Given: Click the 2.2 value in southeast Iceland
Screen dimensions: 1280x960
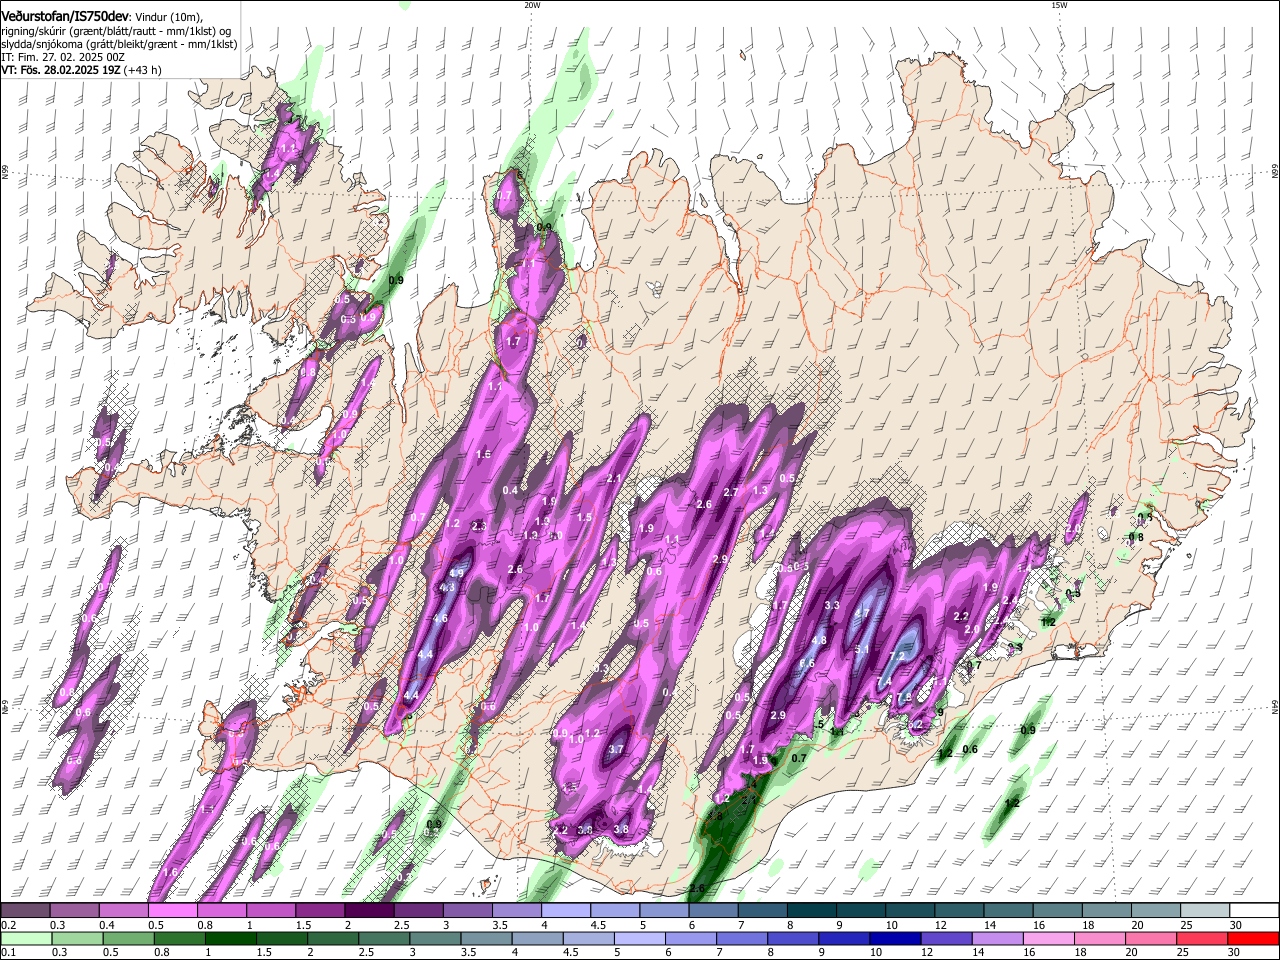Looking at the screenshot, I should [961, 616].
